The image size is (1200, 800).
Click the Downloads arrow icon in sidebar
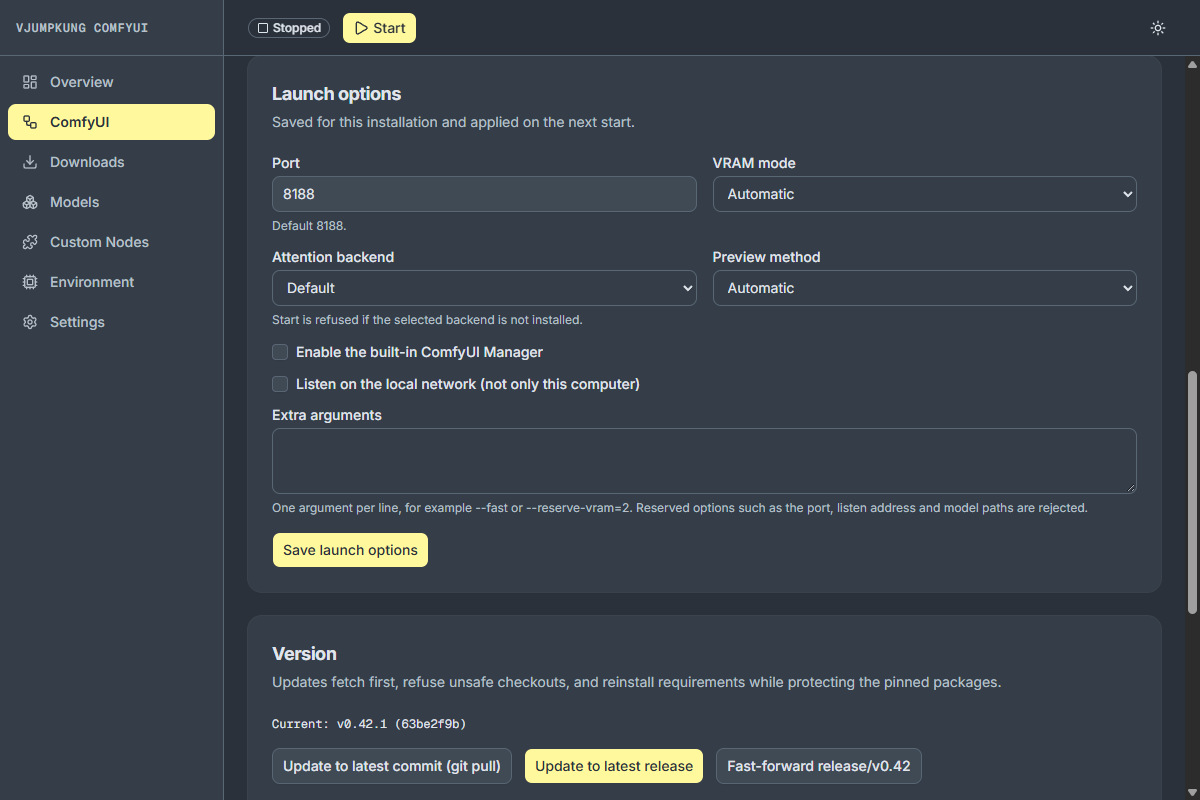click(x=30, y=162)
